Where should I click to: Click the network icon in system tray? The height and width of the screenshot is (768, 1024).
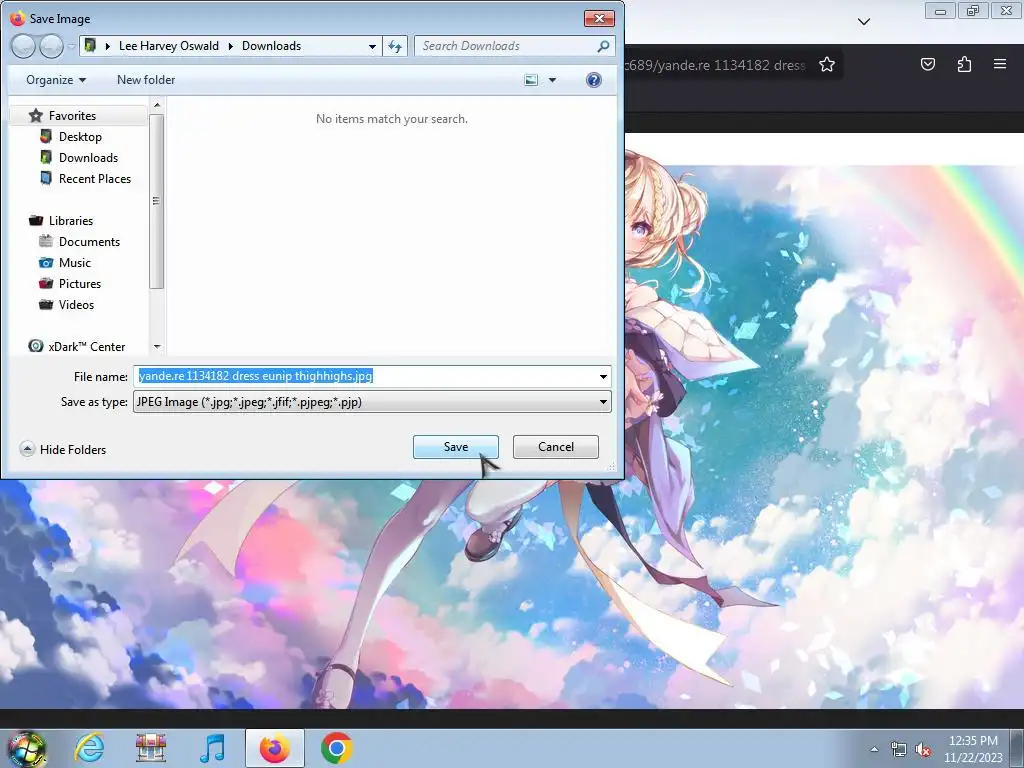[x=899, y=749]
